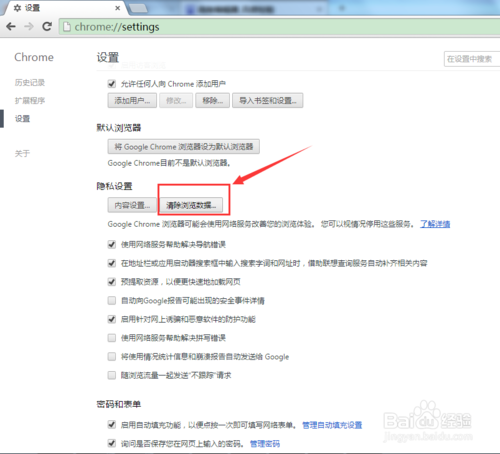Open 历史记录 in the sidebar

30,82
